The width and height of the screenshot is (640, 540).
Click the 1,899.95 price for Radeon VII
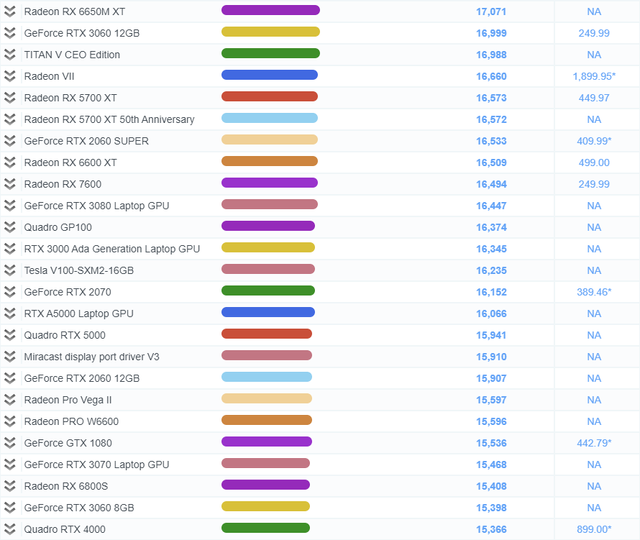click(x=593, y=76)
